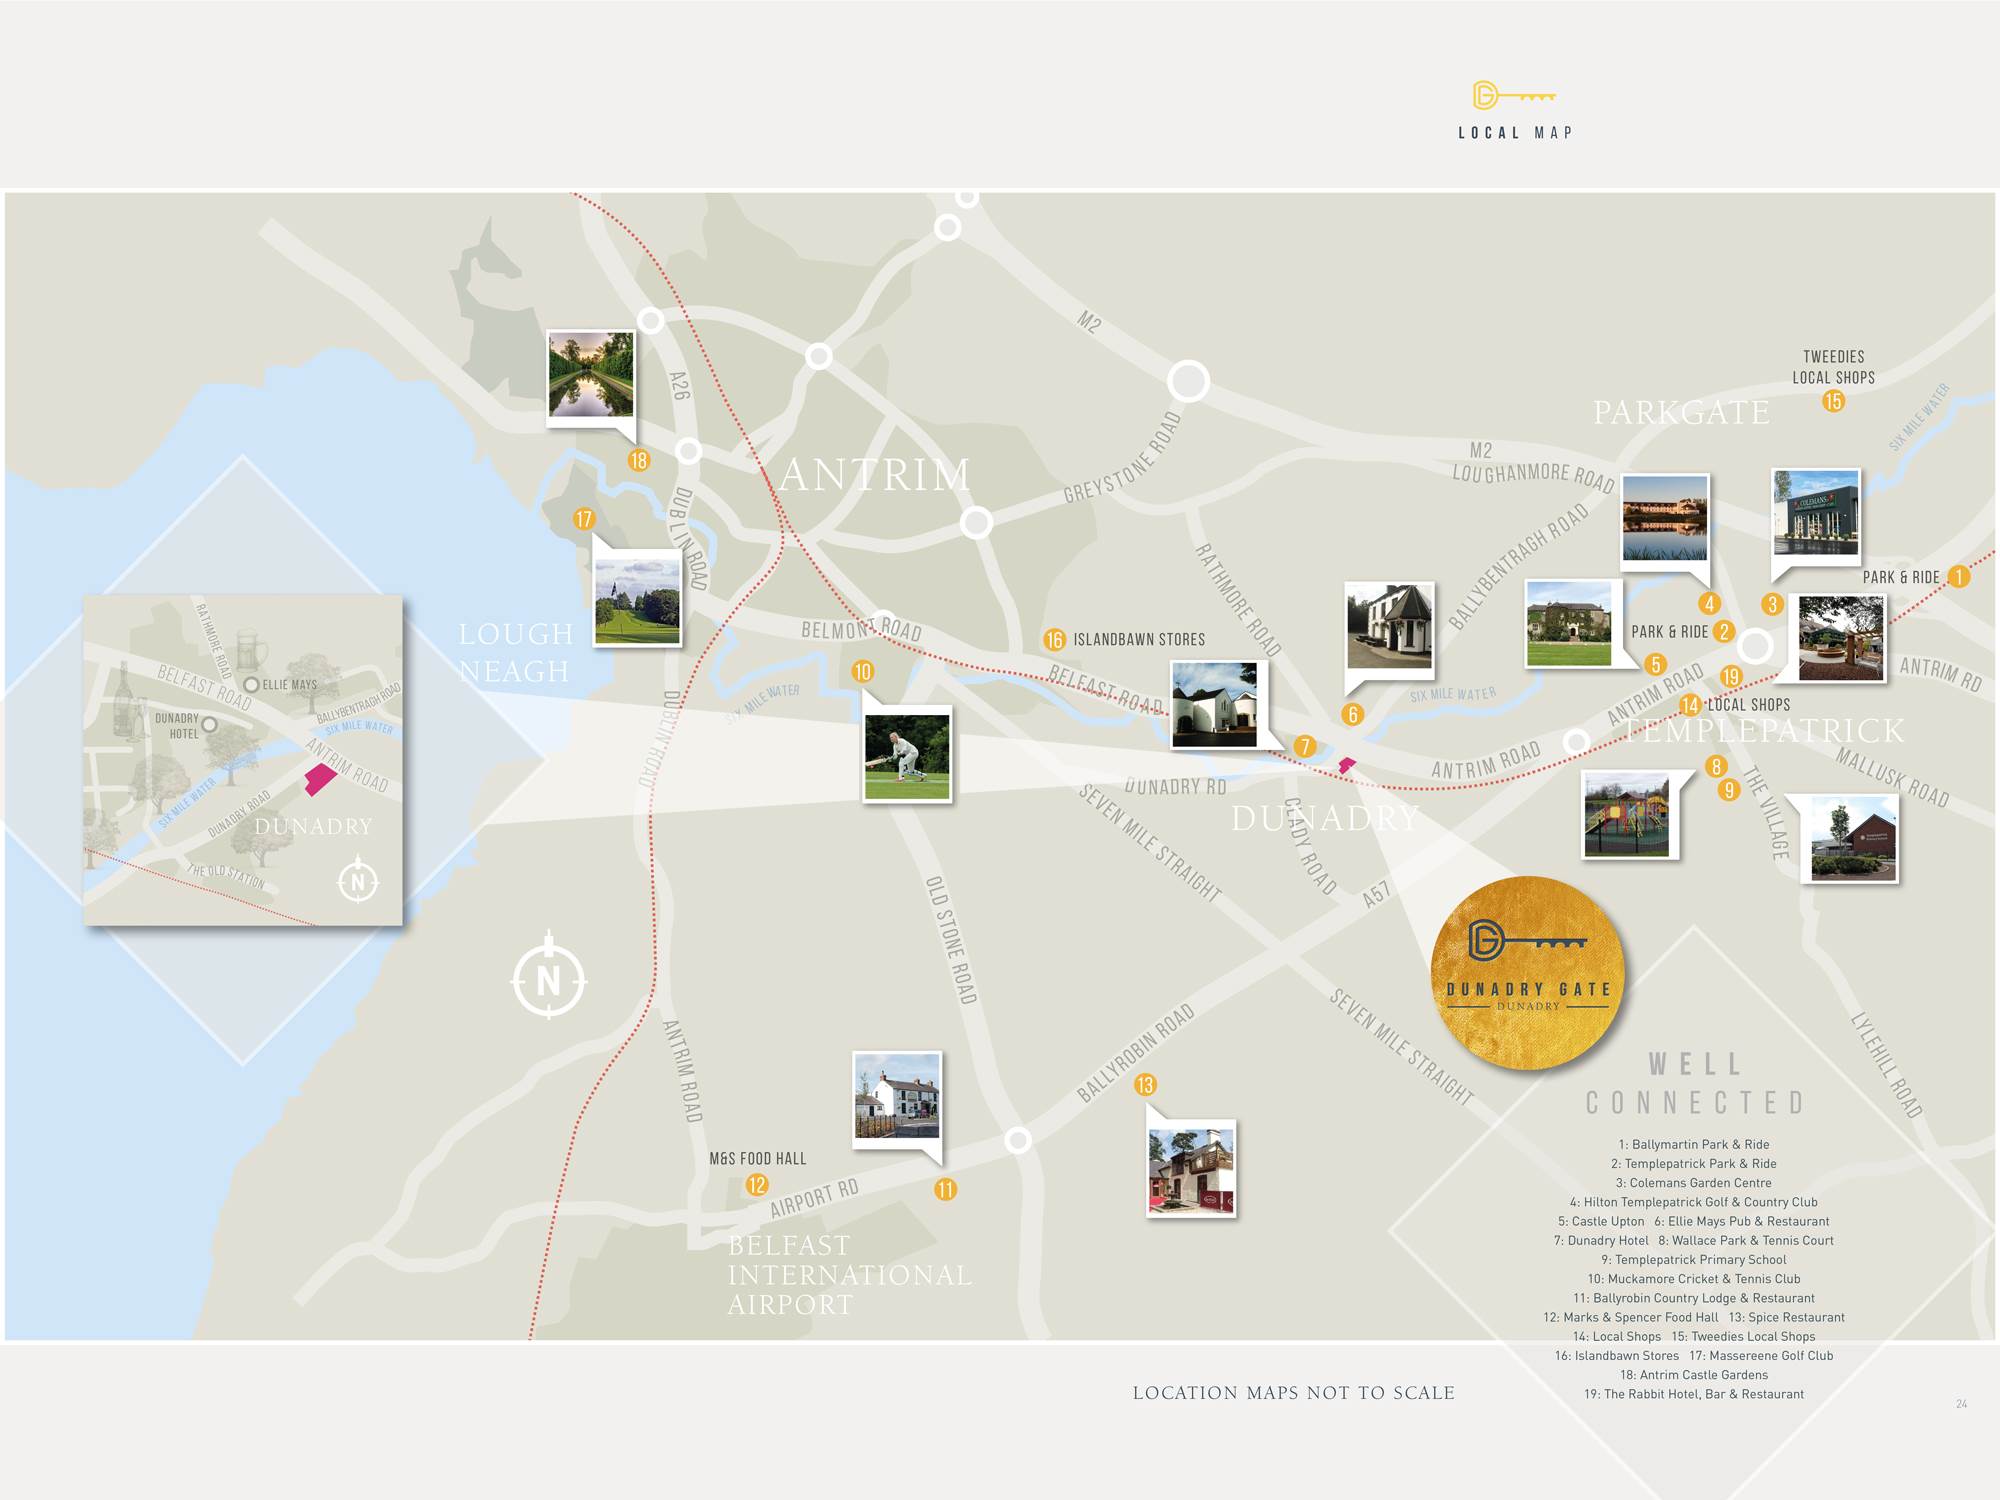Click marker 13 for Spice Restaurant
Image resolution: width=2000 pixels, height=1500 pixels.
point(1145,1085)
